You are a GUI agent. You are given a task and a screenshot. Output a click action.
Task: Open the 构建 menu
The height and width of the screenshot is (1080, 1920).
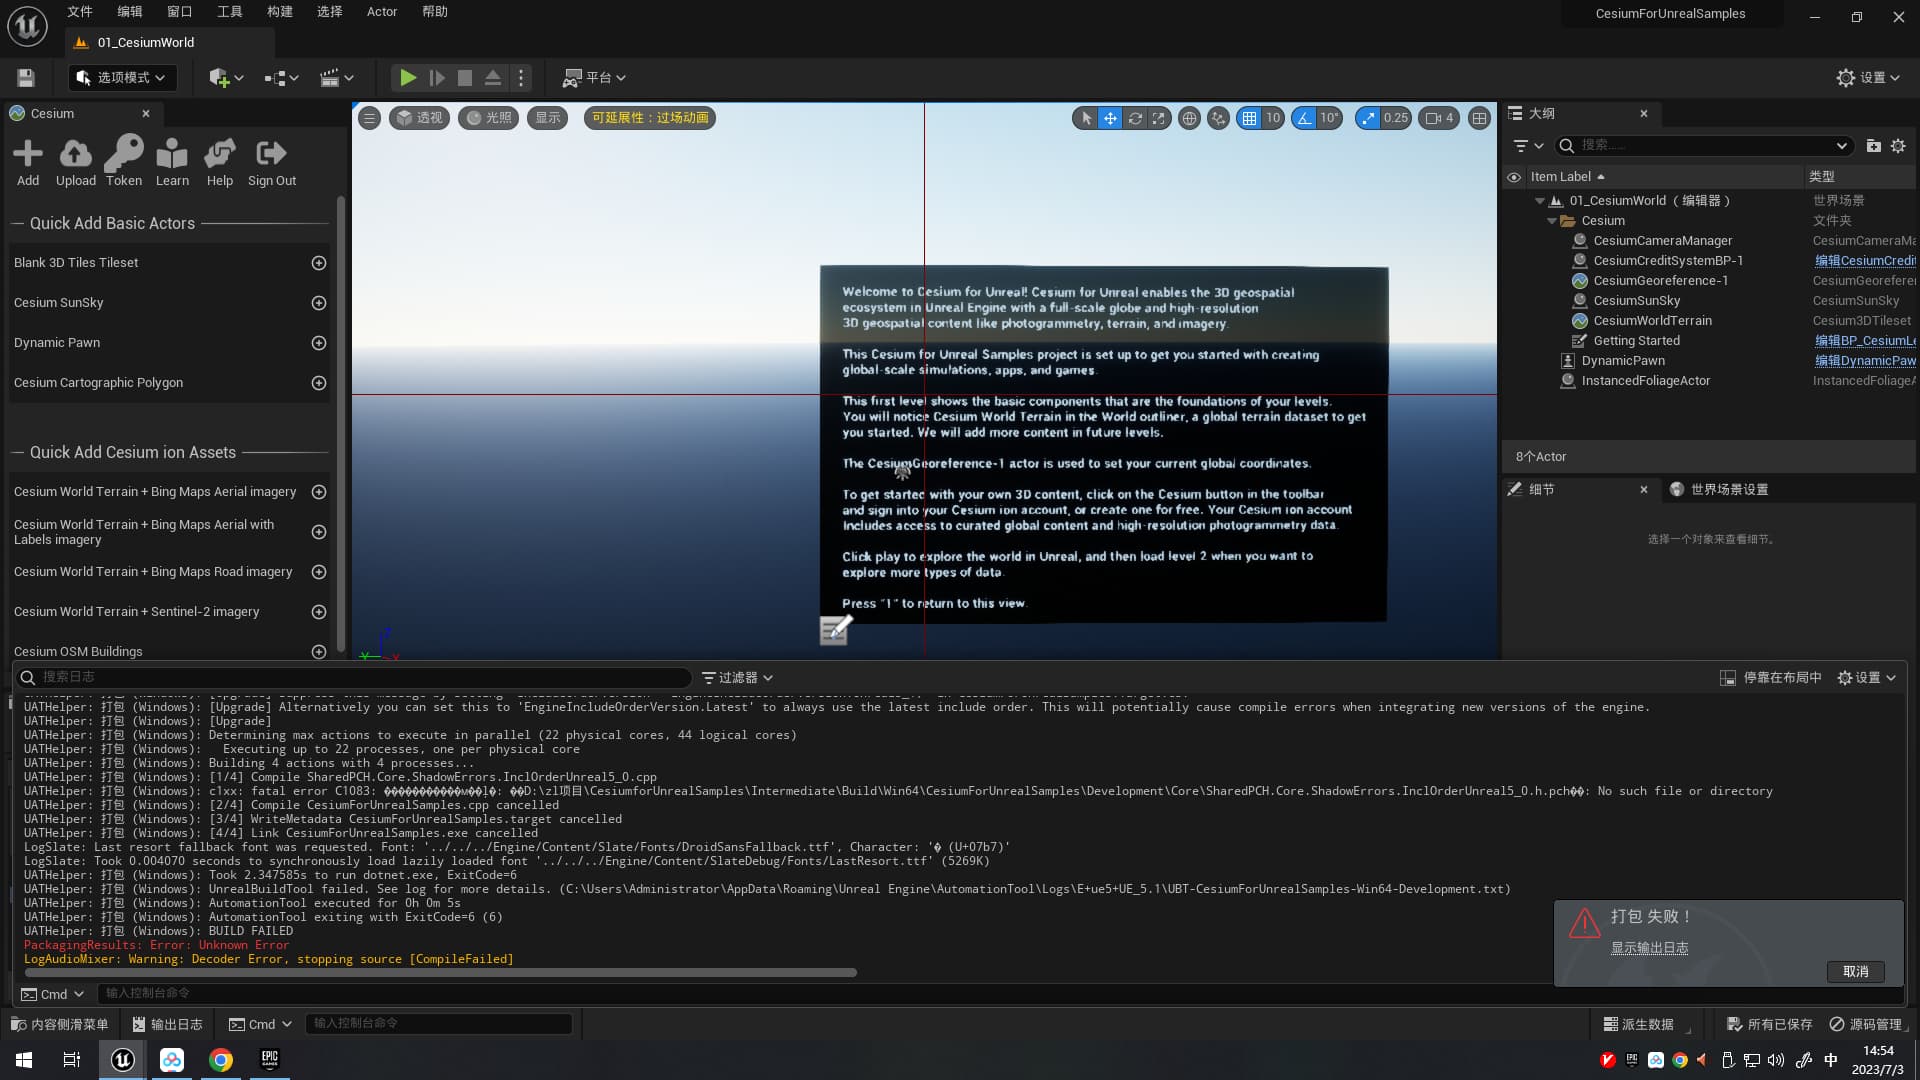[x=280, y=12]
